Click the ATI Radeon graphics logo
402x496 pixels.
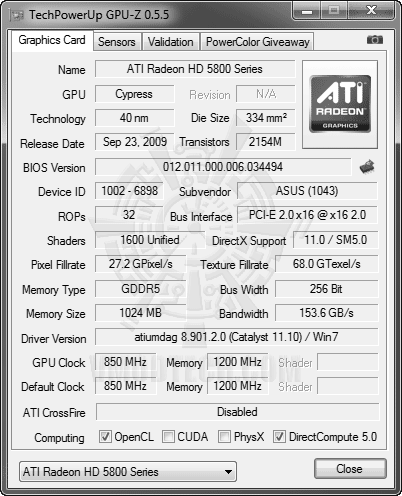click(340, 104)
